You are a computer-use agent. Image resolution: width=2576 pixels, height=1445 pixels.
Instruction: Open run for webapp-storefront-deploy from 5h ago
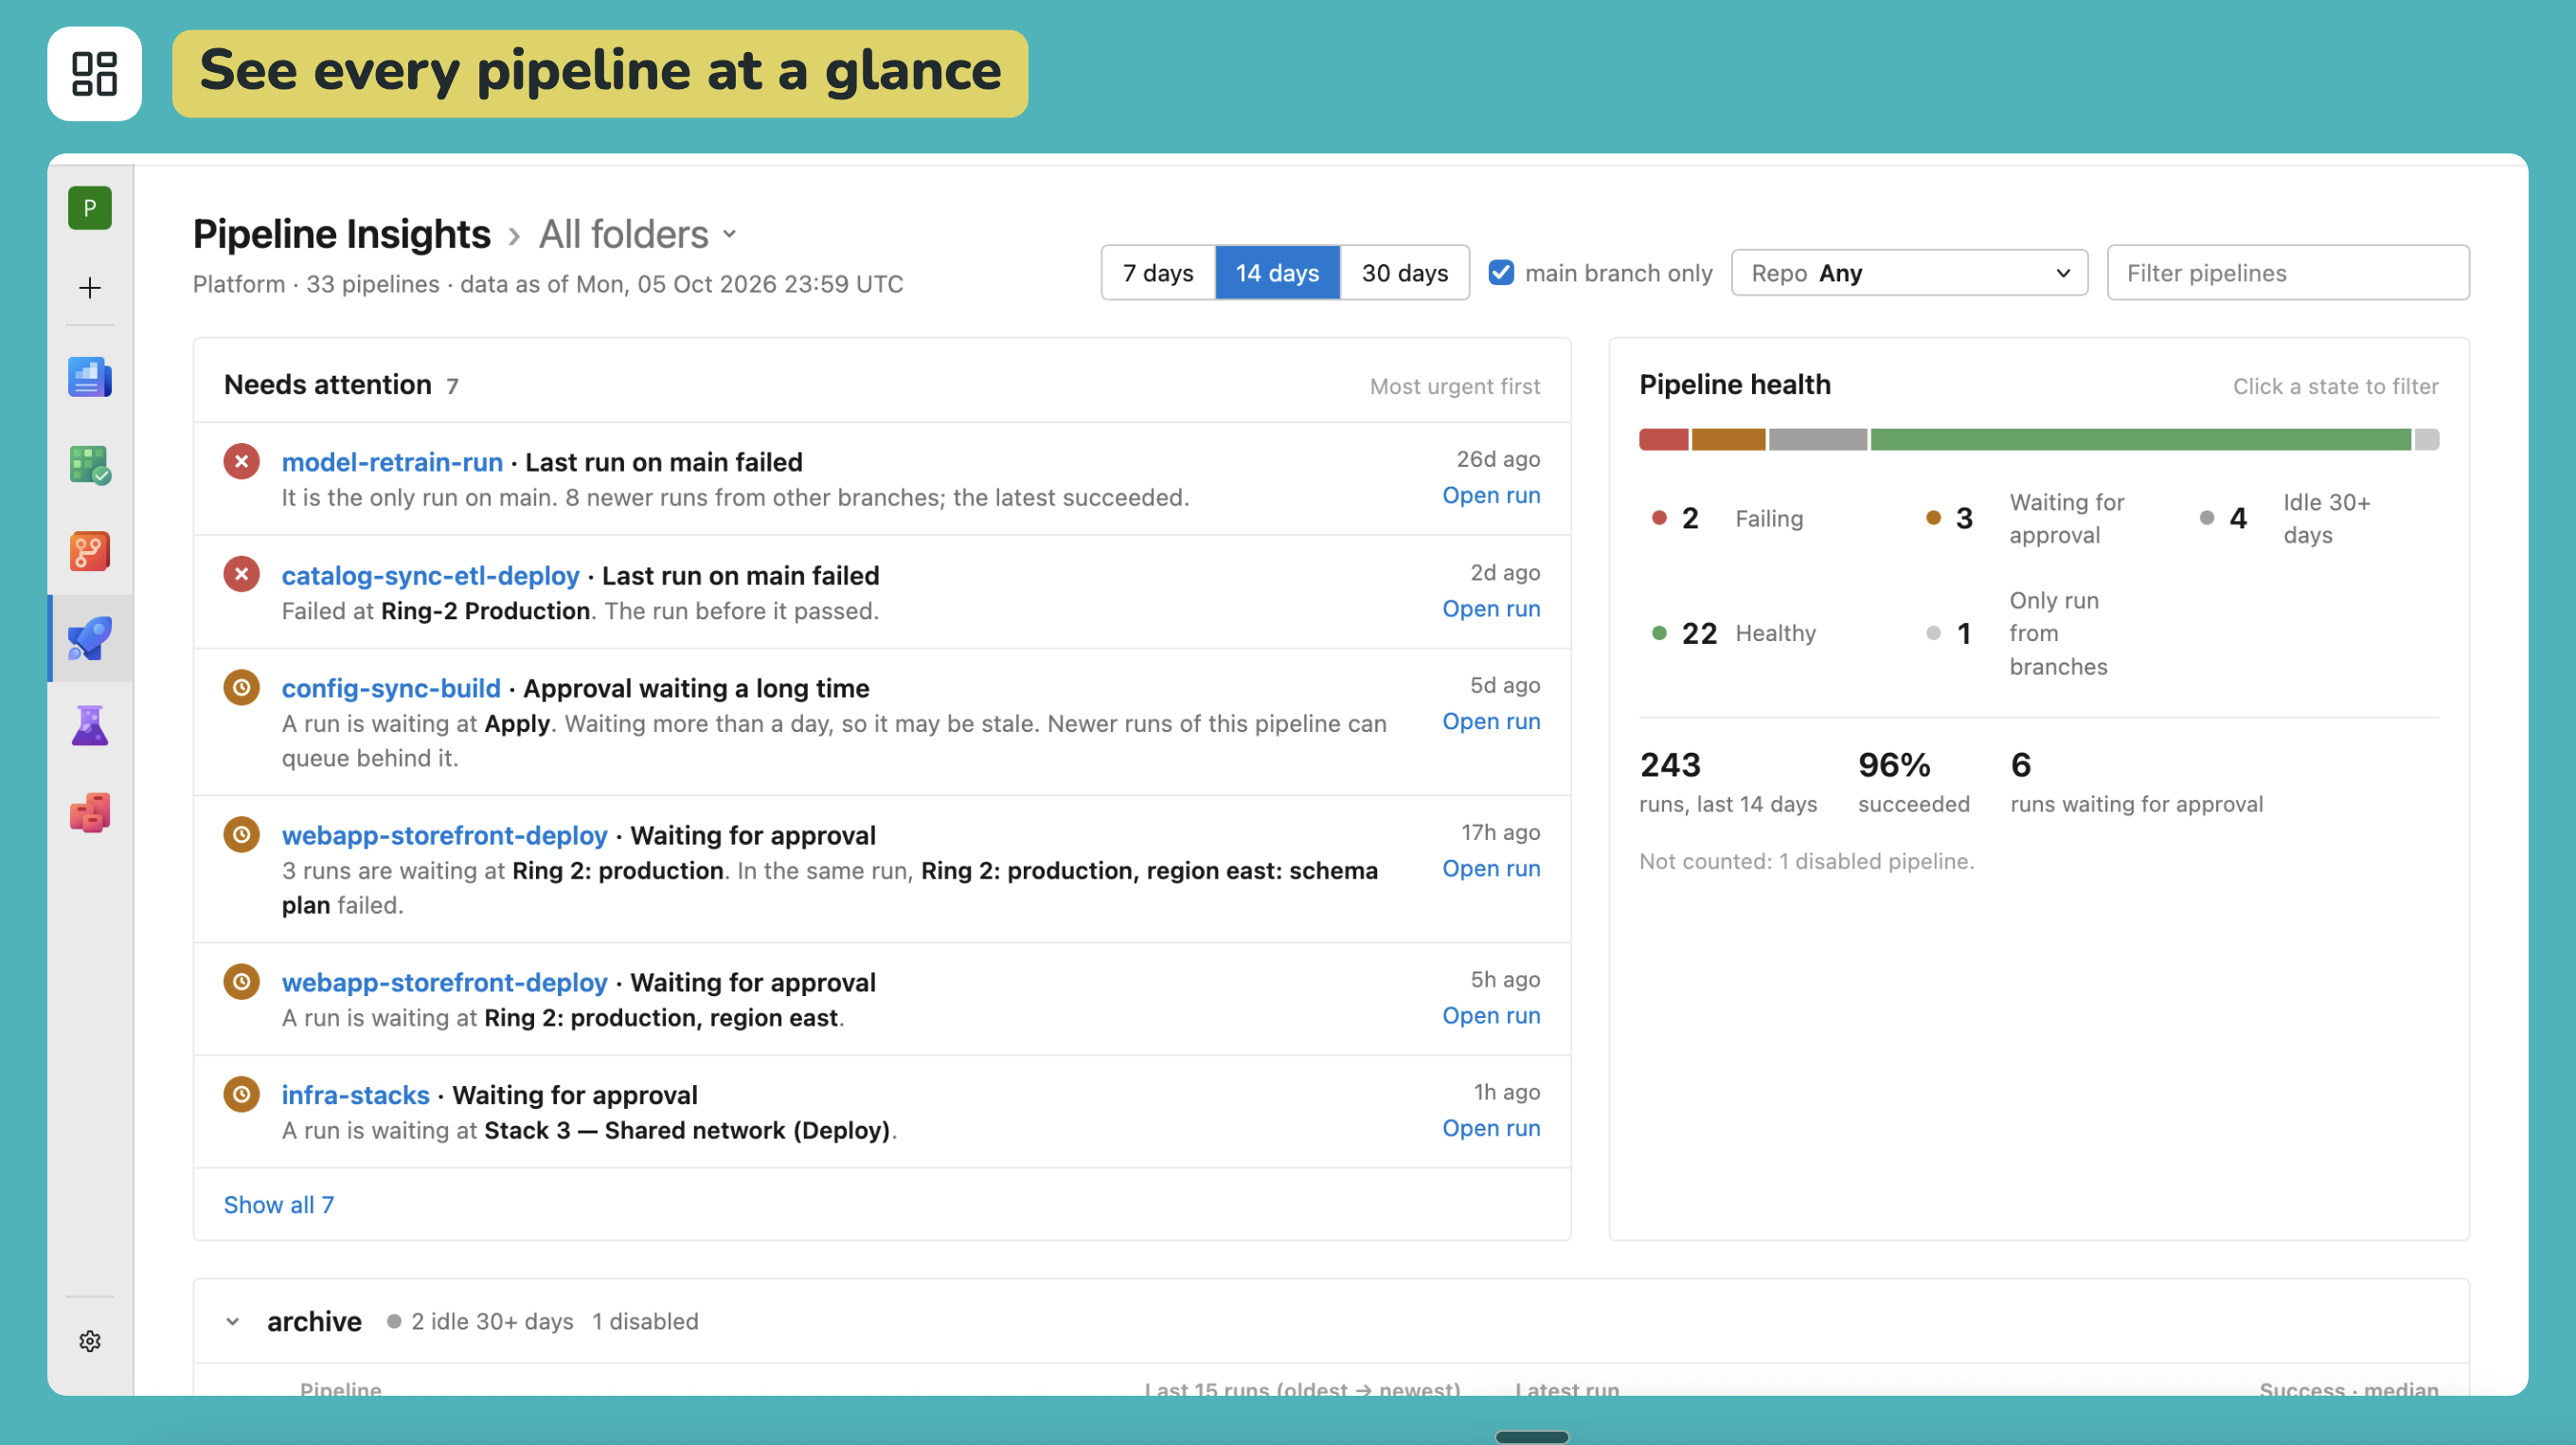point(1490,1015)
